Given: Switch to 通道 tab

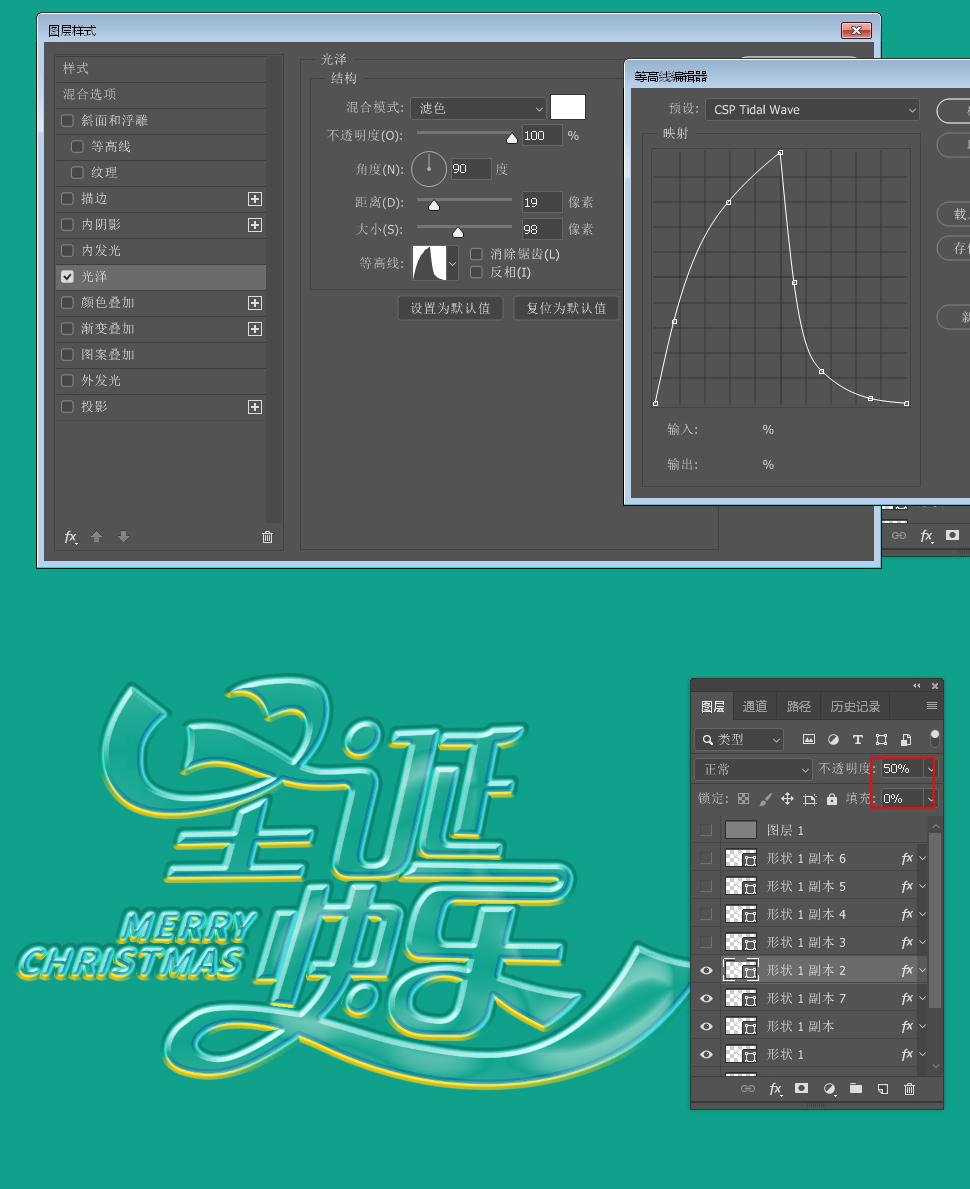Looking at the screenshot, I should [x=755, y=706].
